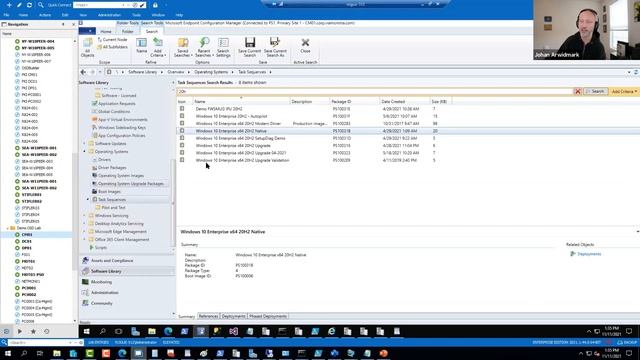Open the Phased Deployments tab
Image resolution: width=640 pixels, height=360 pixels.
268,316
